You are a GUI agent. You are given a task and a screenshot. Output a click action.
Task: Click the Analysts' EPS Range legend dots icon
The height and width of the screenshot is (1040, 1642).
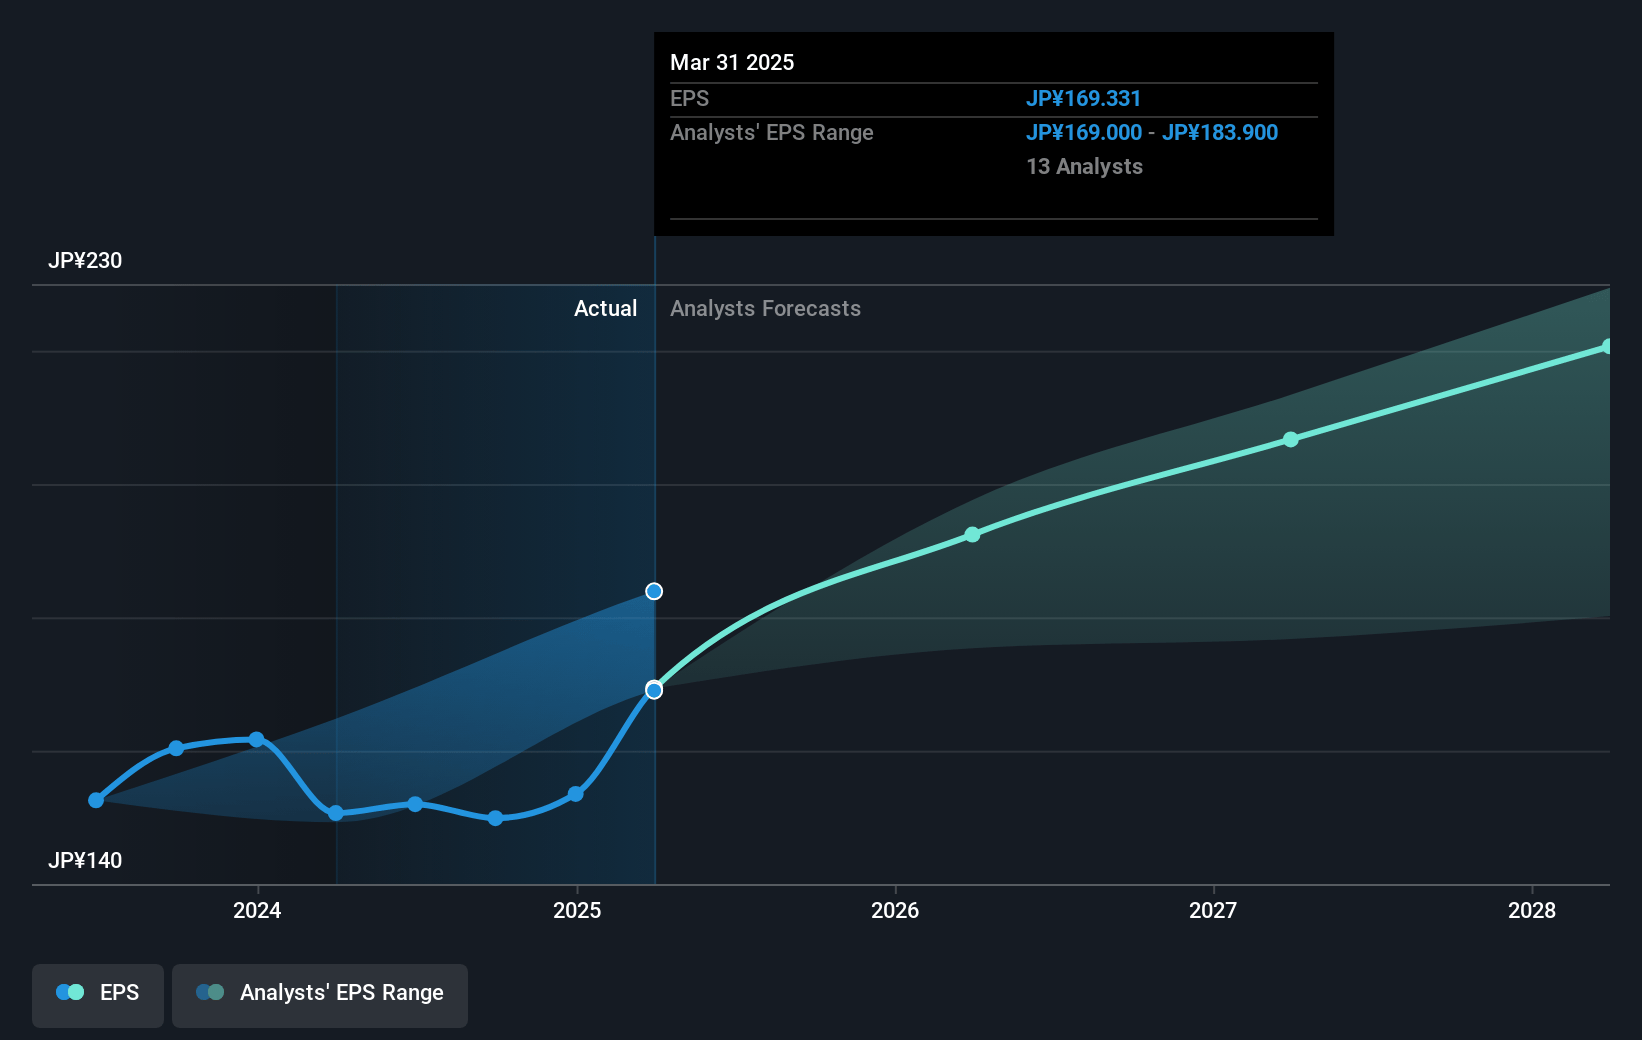pyautogui.click(x=210, y=992)
